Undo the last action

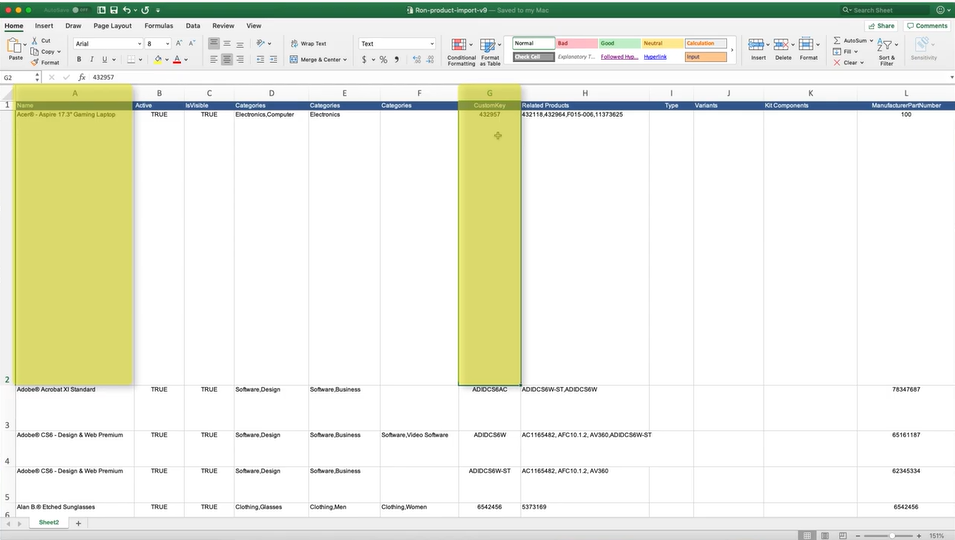[126, 10]
